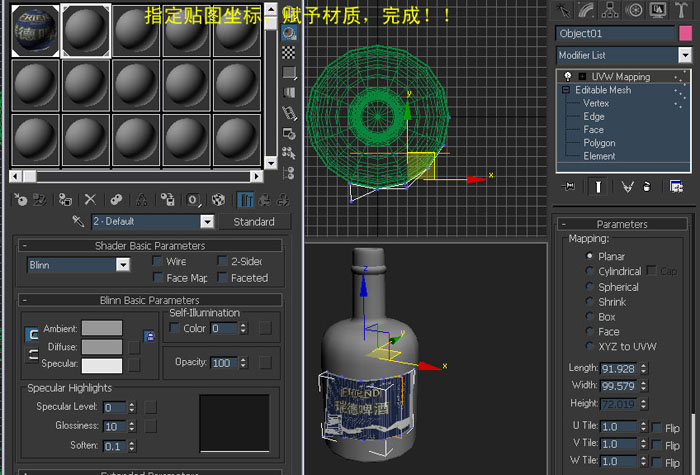Click the Select by Material icon
700x475 pixels.
(x=289, y=153)
